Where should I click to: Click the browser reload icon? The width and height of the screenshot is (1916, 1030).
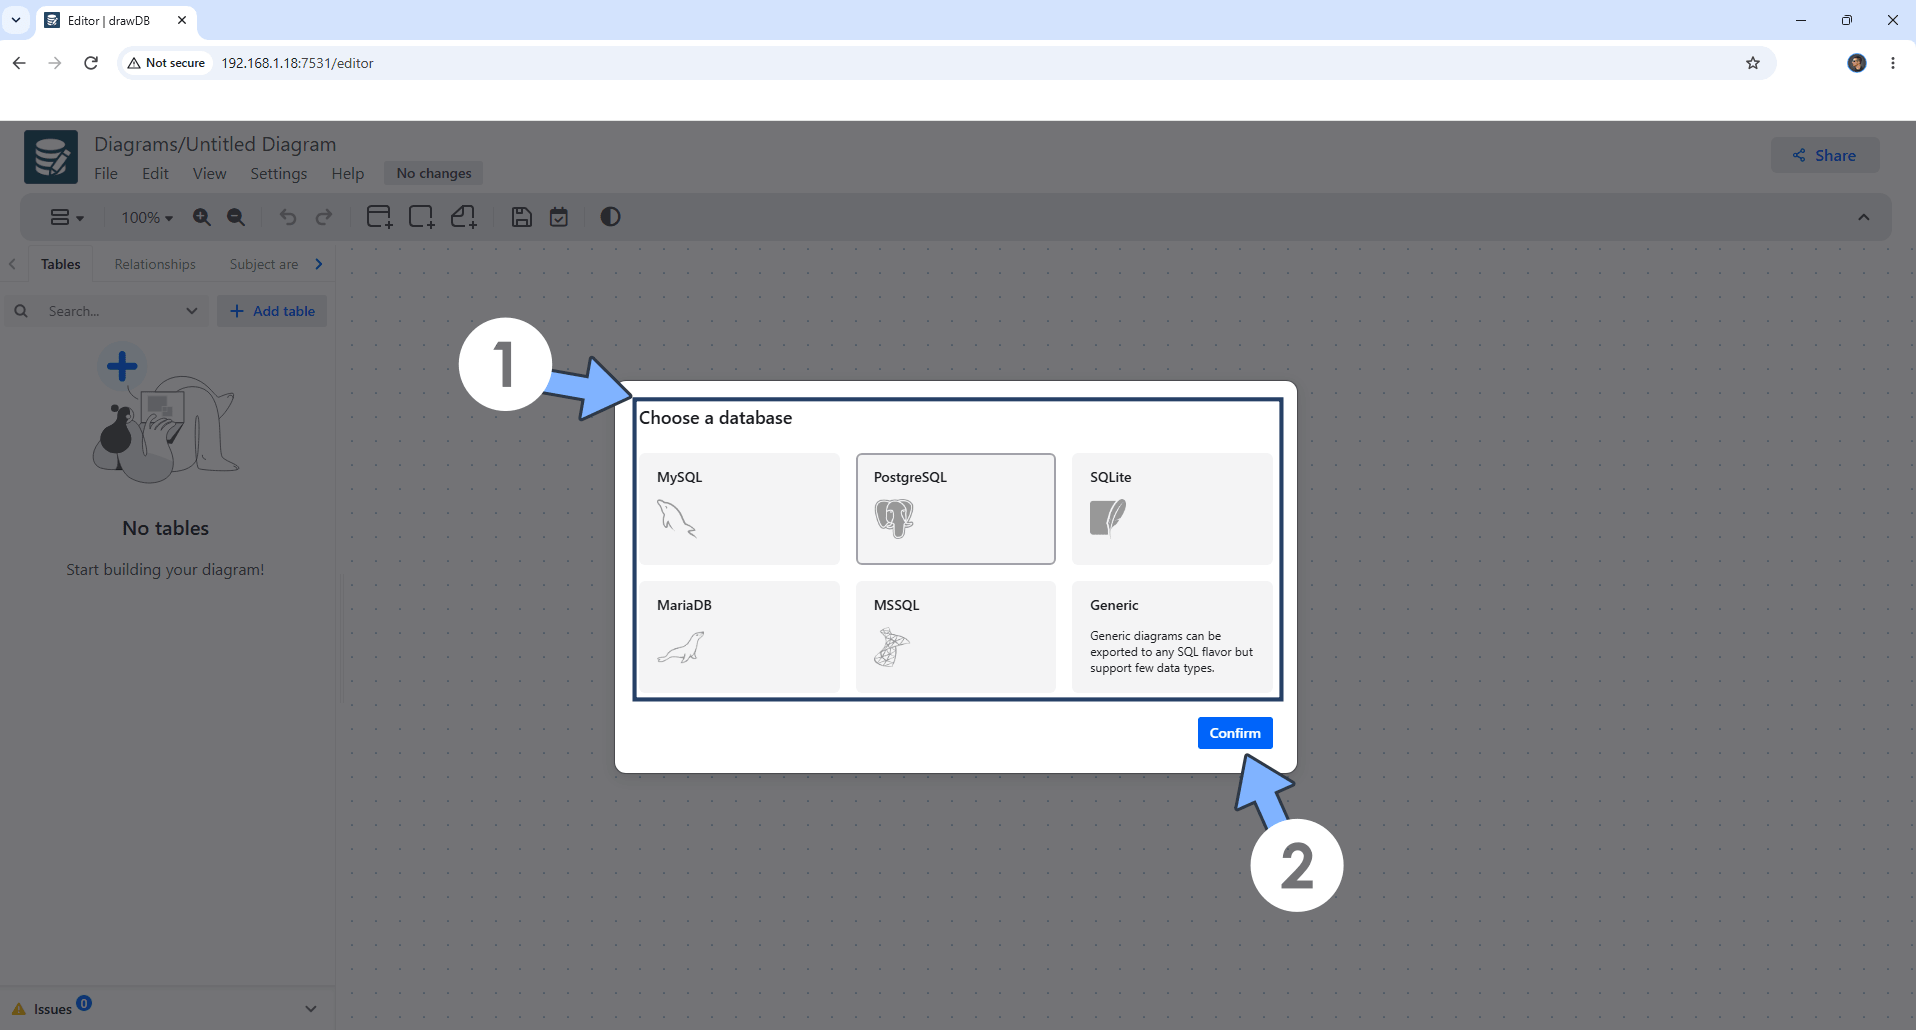tap(91, 63)
